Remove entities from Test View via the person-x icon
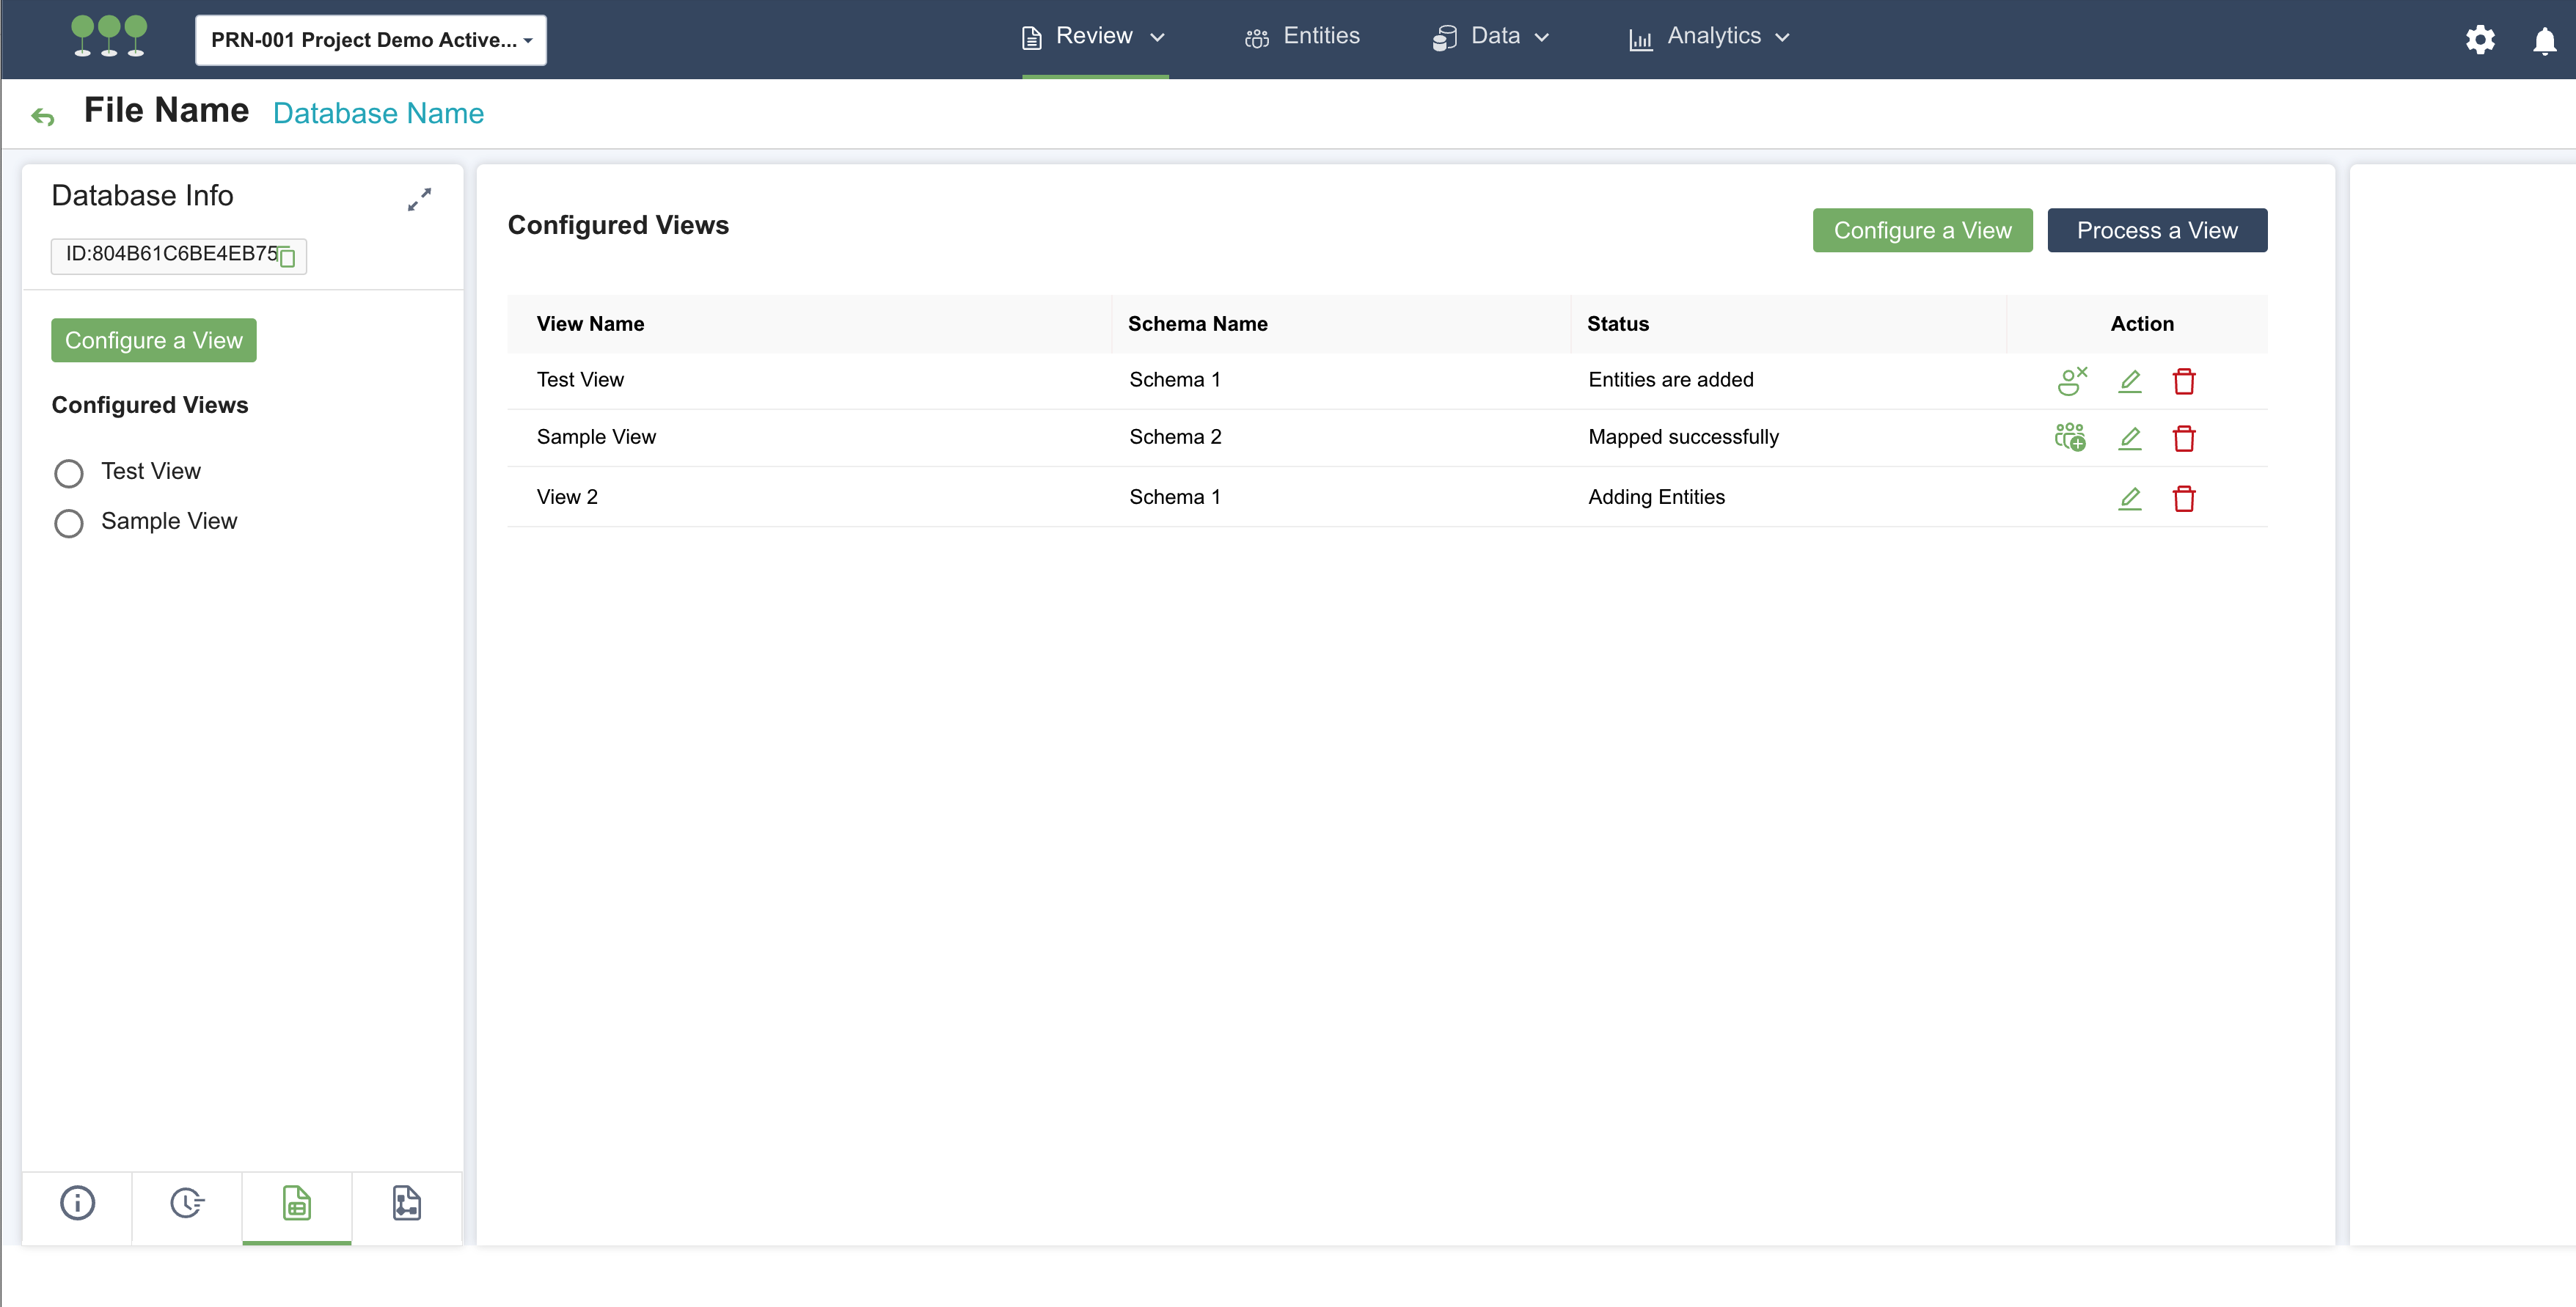This screenshot has width=2576, height=1307. pyautogui.click(x=2072, y=381)
